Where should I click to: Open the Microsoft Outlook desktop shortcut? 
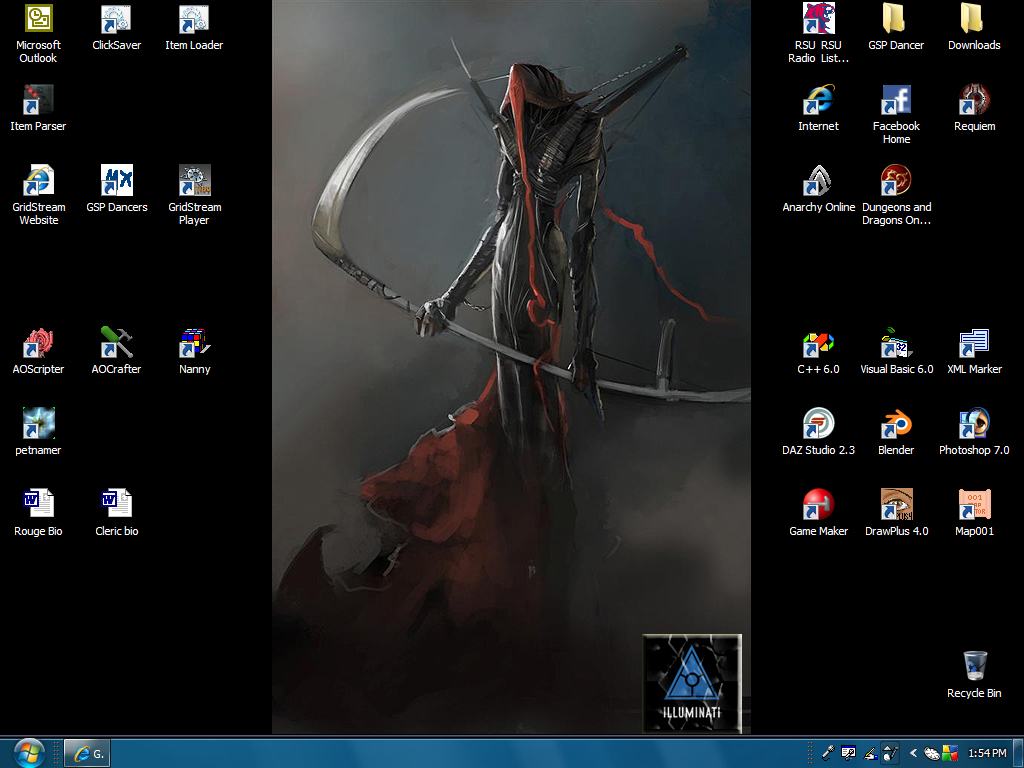tap(38, 19)
